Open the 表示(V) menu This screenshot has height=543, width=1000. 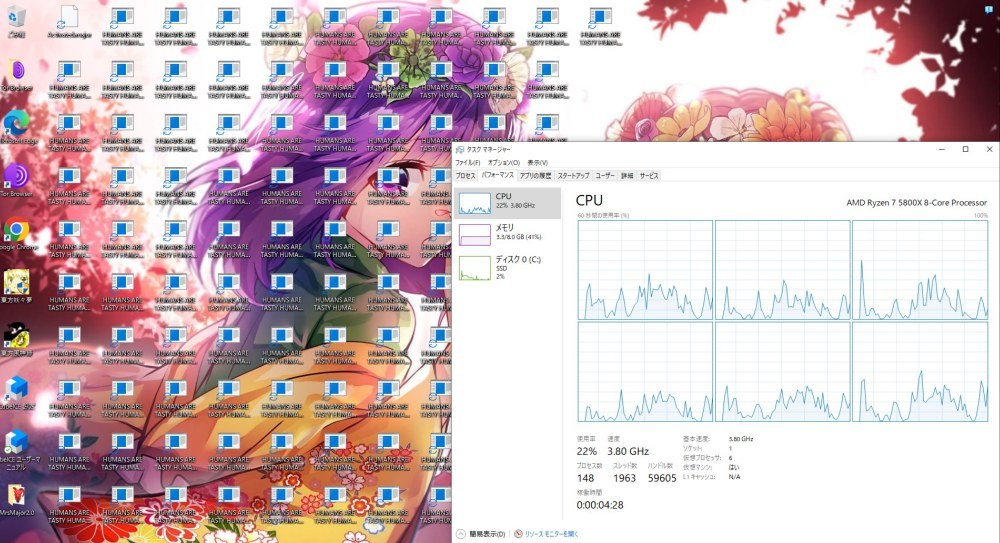point(538,162)
